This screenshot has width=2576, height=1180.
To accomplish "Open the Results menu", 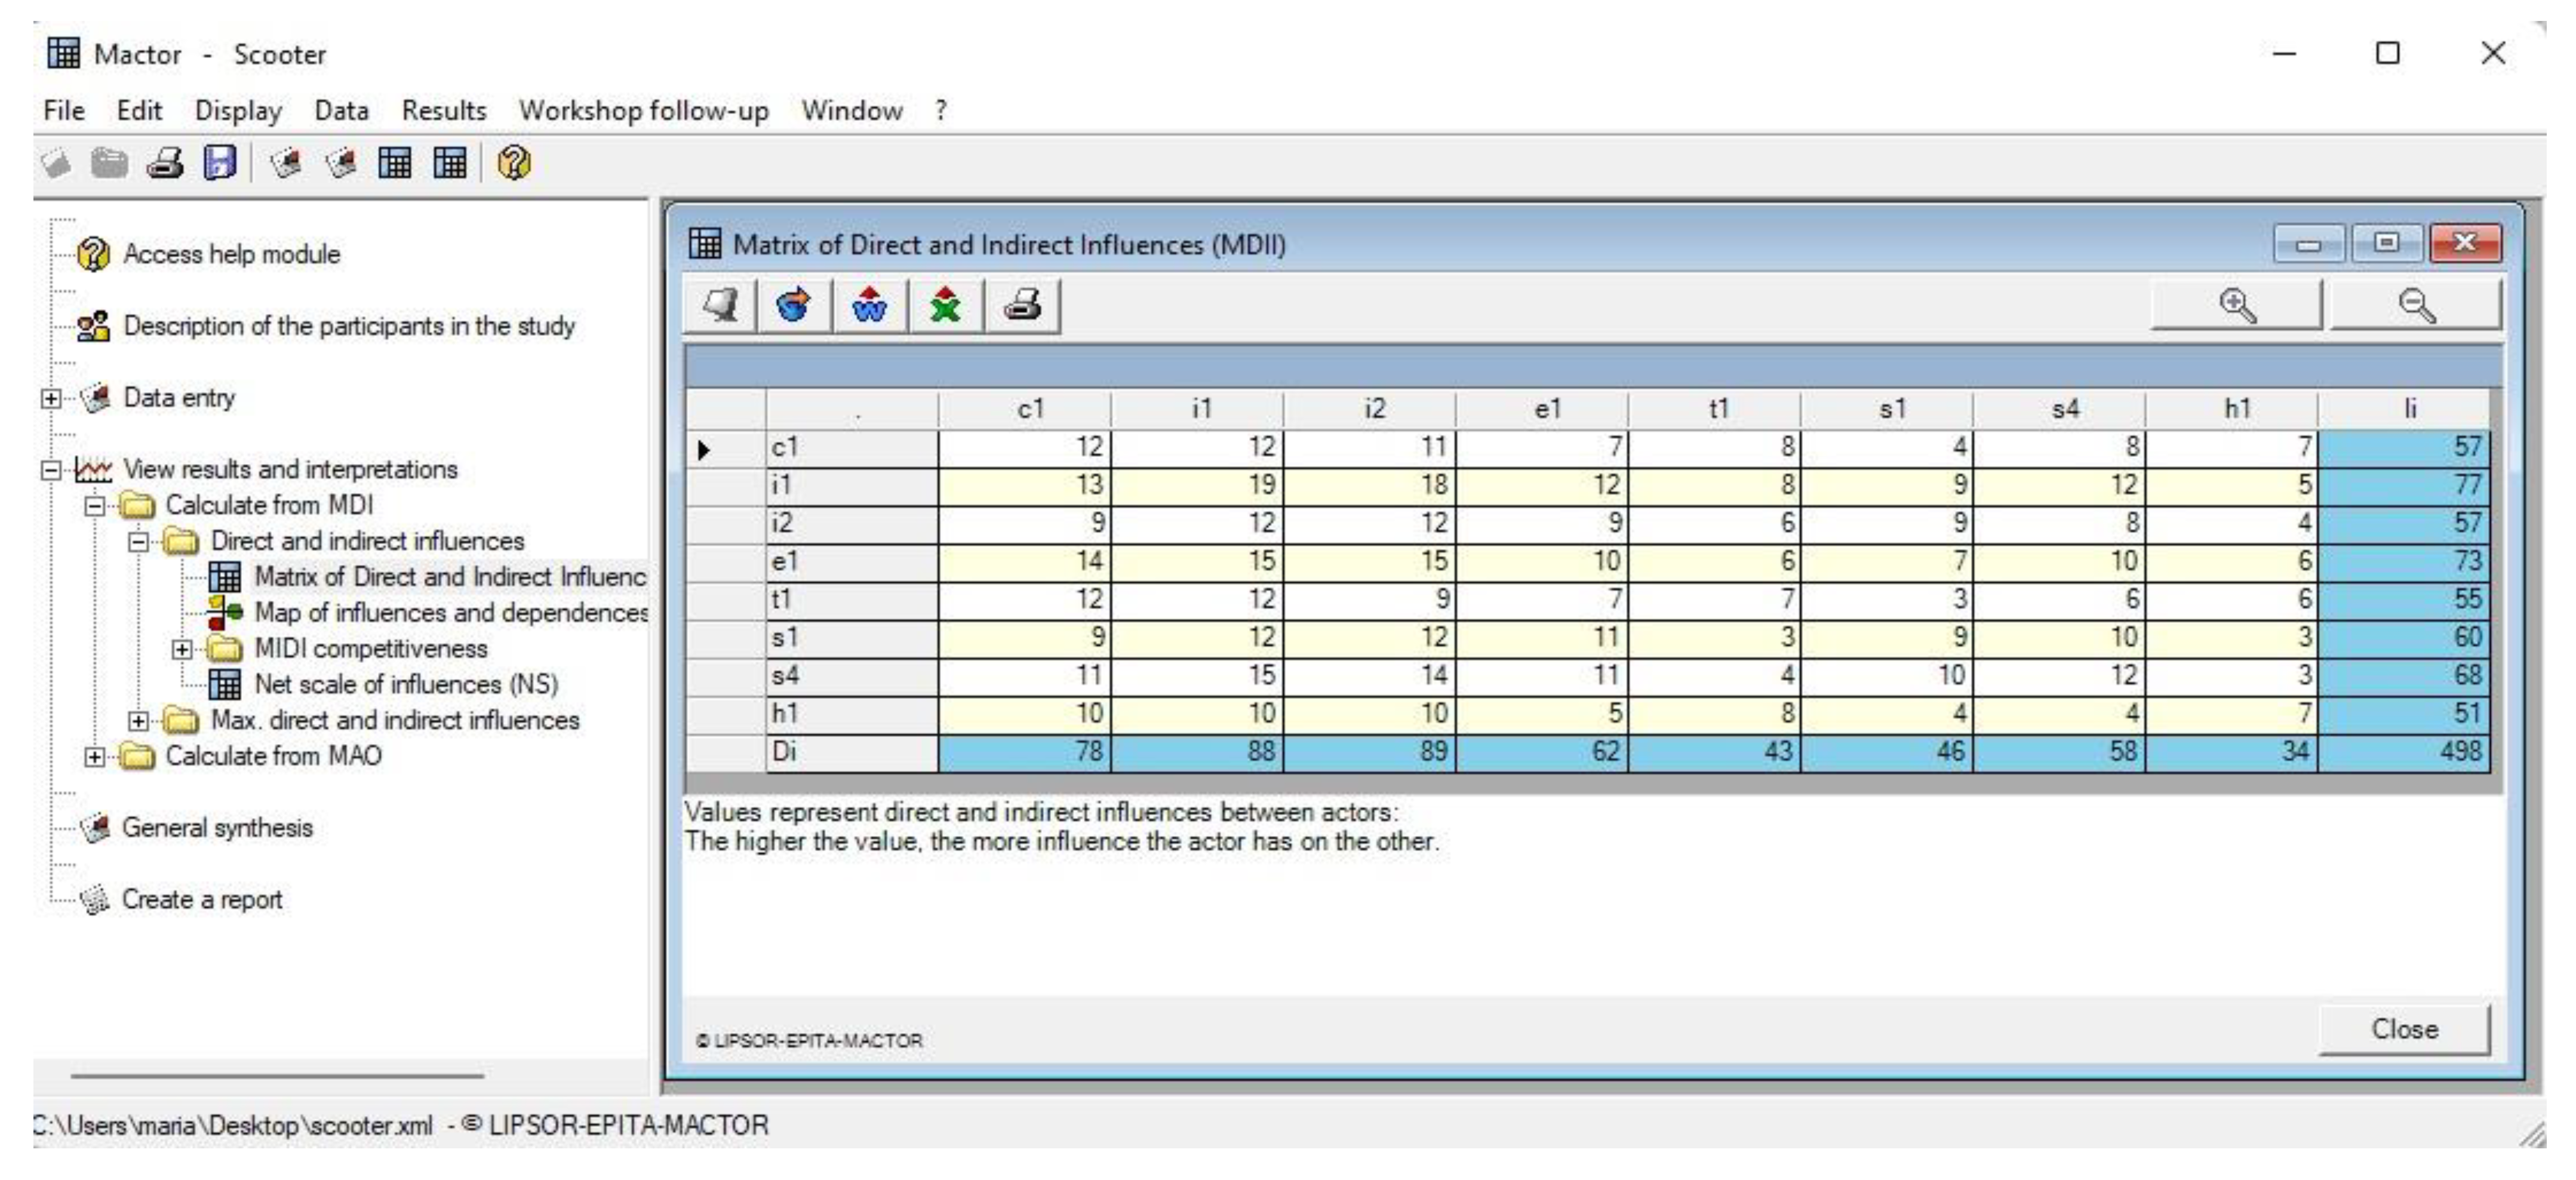I will tap(444, 110).
